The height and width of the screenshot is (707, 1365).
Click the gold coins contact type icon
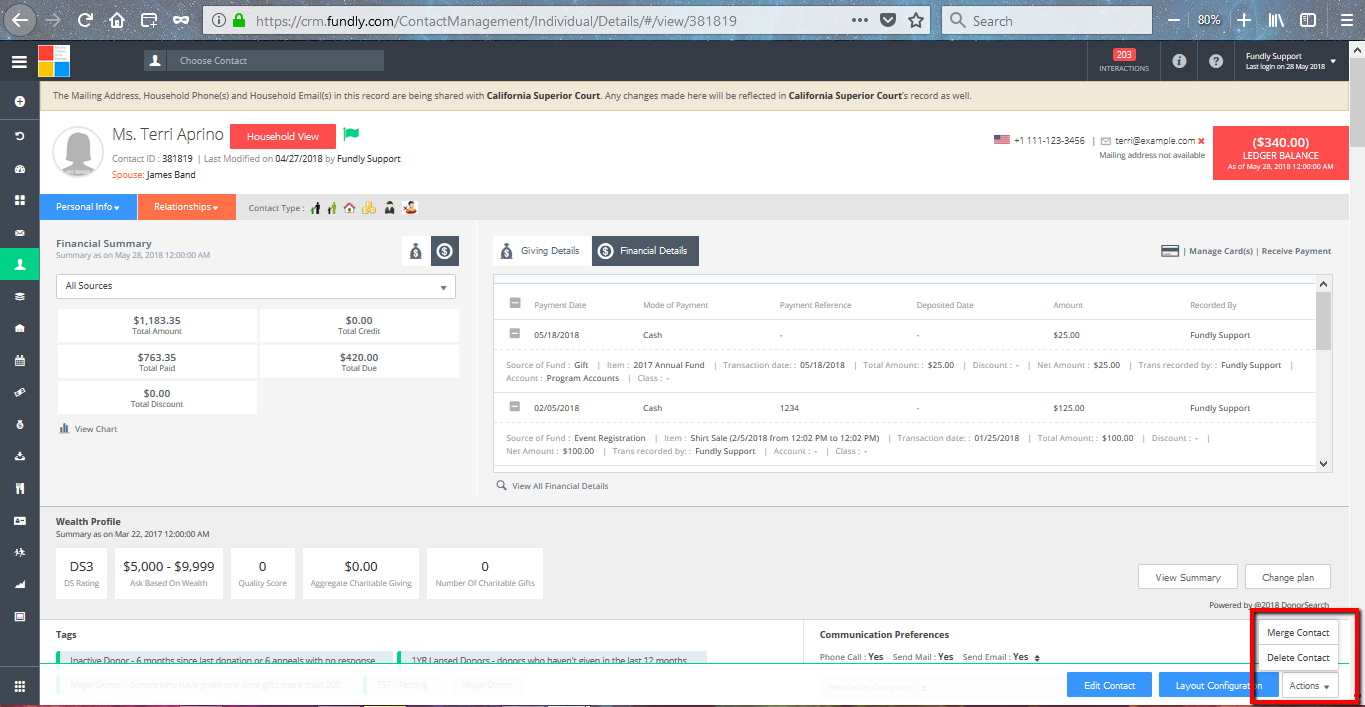click(x=369, y=208)
